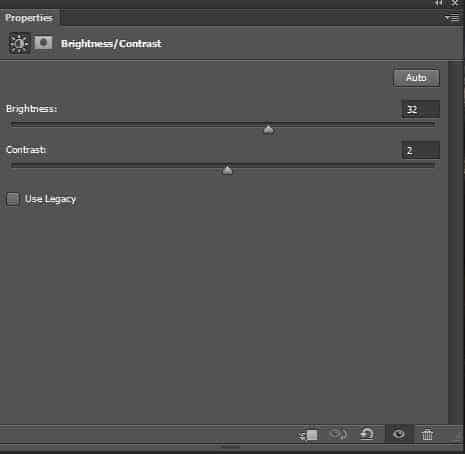Viewport: 465px width, 454px height.
Task: Select the layer mask icon
Action: [43, 43]
